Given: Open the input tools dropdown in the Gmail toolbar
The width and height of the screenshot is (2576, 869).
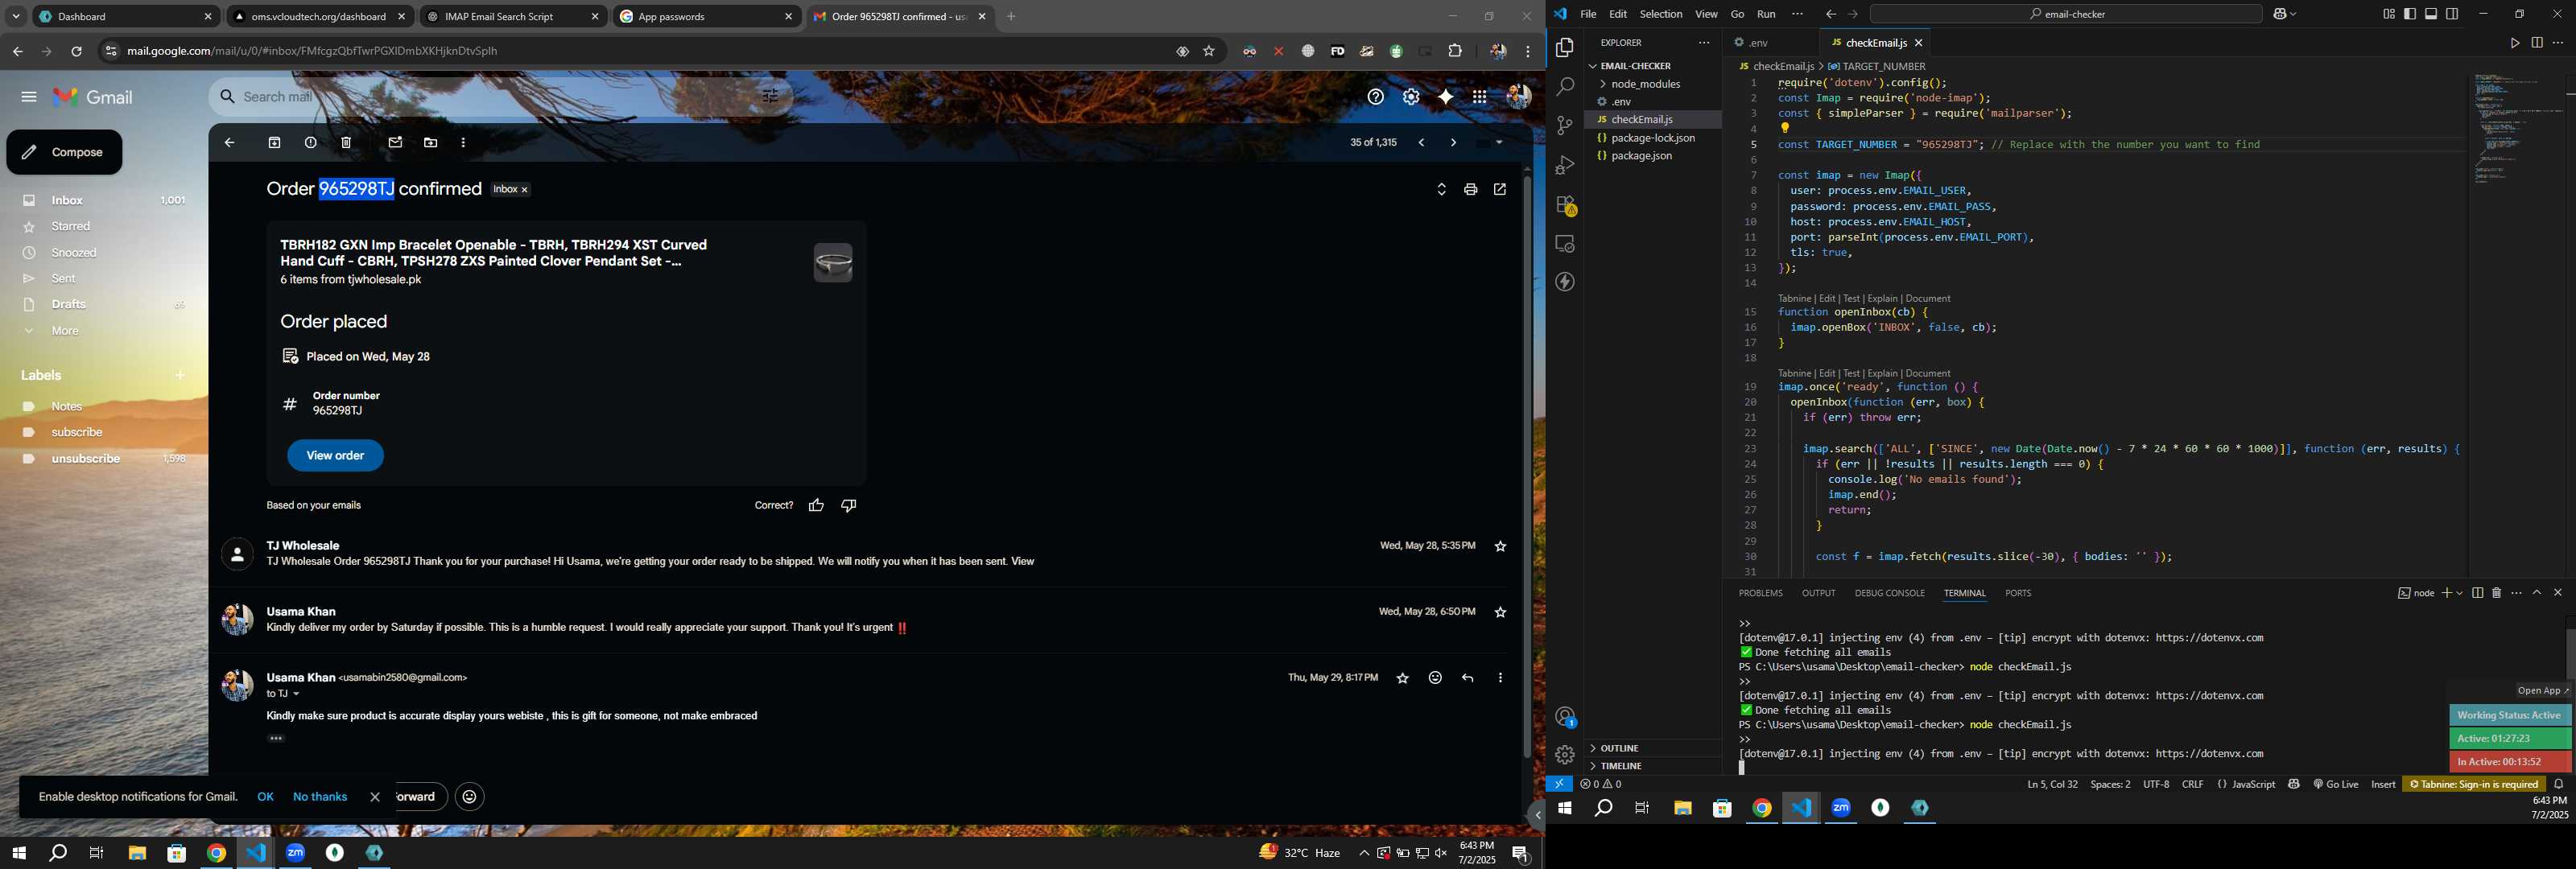Looking at the screenshot, I should 1499,143.
